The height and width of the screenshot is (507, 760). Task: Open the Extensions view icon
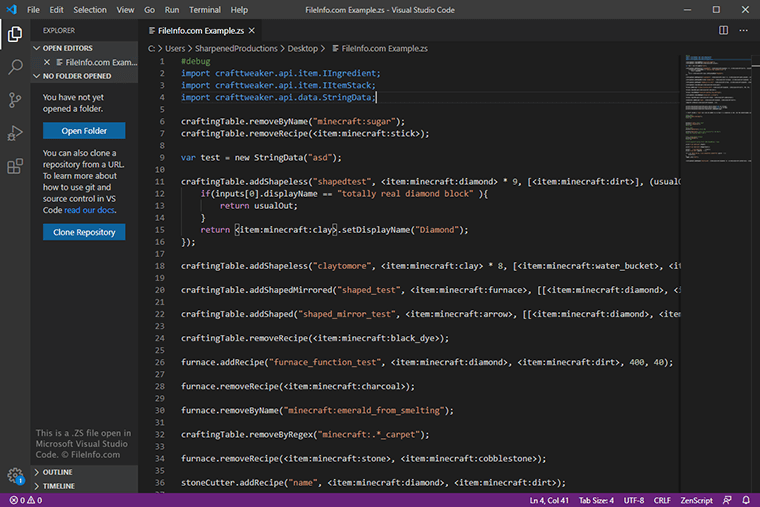[x=15, y=166]
